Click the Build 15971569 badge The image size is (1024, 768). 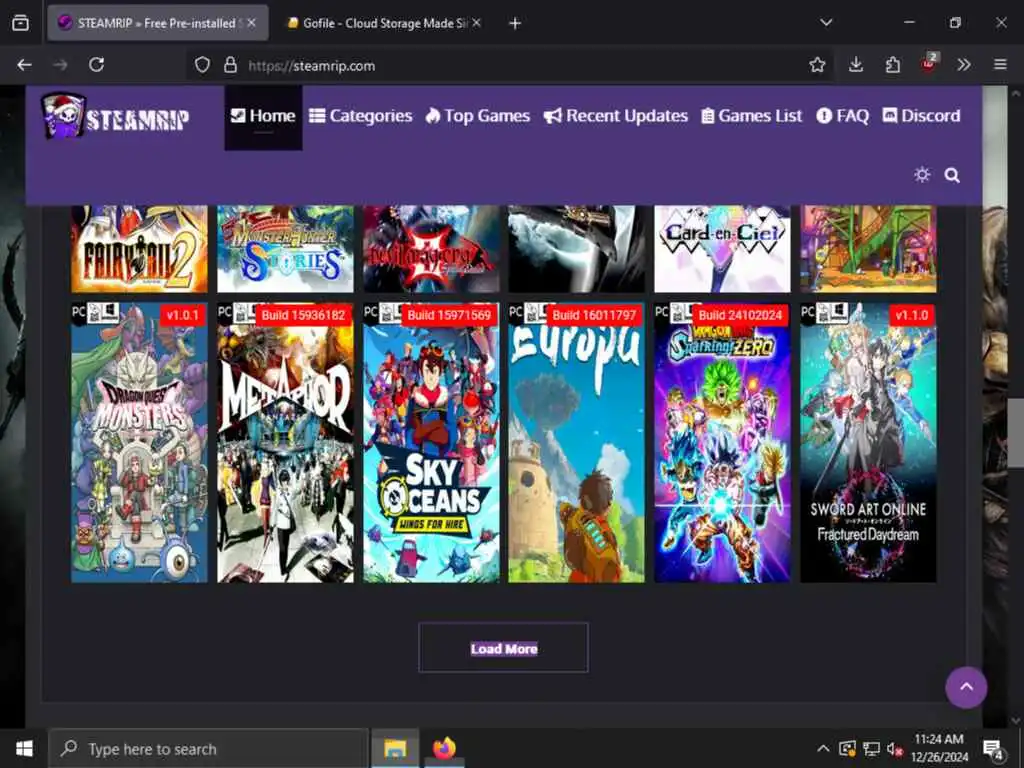pos(449,315)
